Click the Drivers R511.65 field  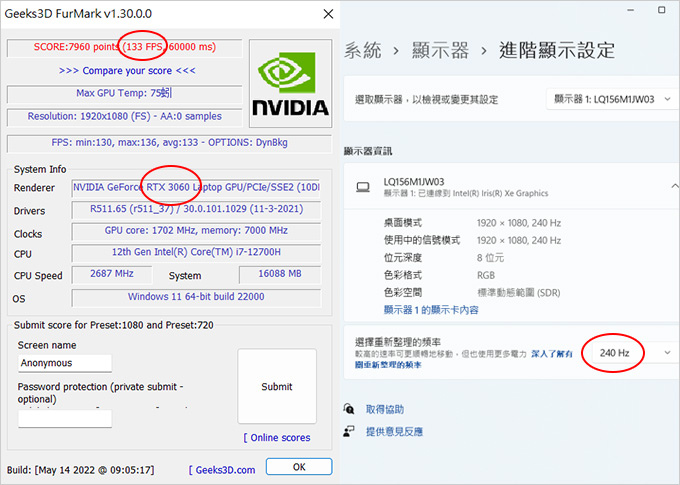pyautogui.click(x=196, y=209)
